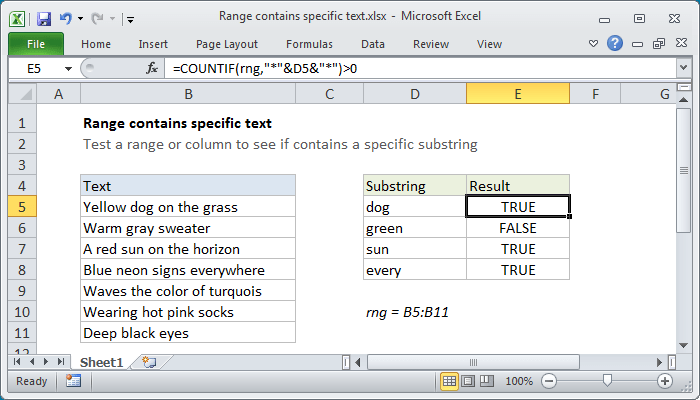Click the zoom in plus button
The image size is (700, 400).
pyautogui.click(x=665, y=381)
